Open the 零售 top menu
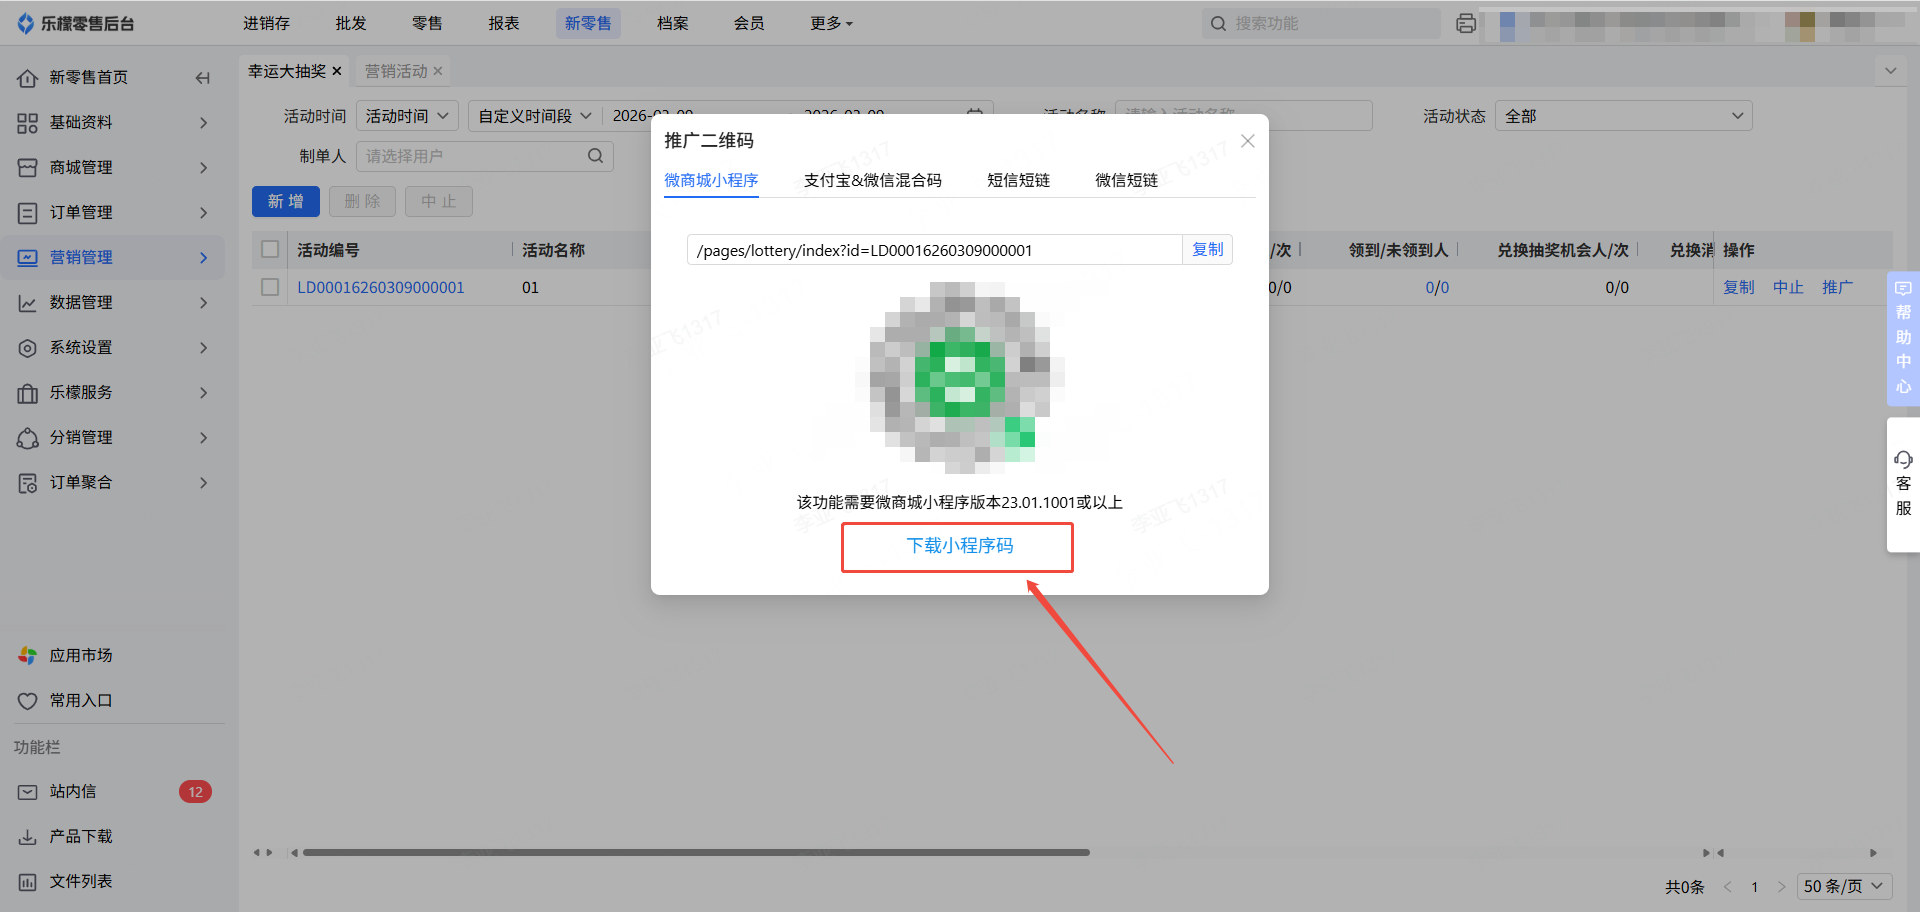1920x912 pixels. [x=427, y=23]
